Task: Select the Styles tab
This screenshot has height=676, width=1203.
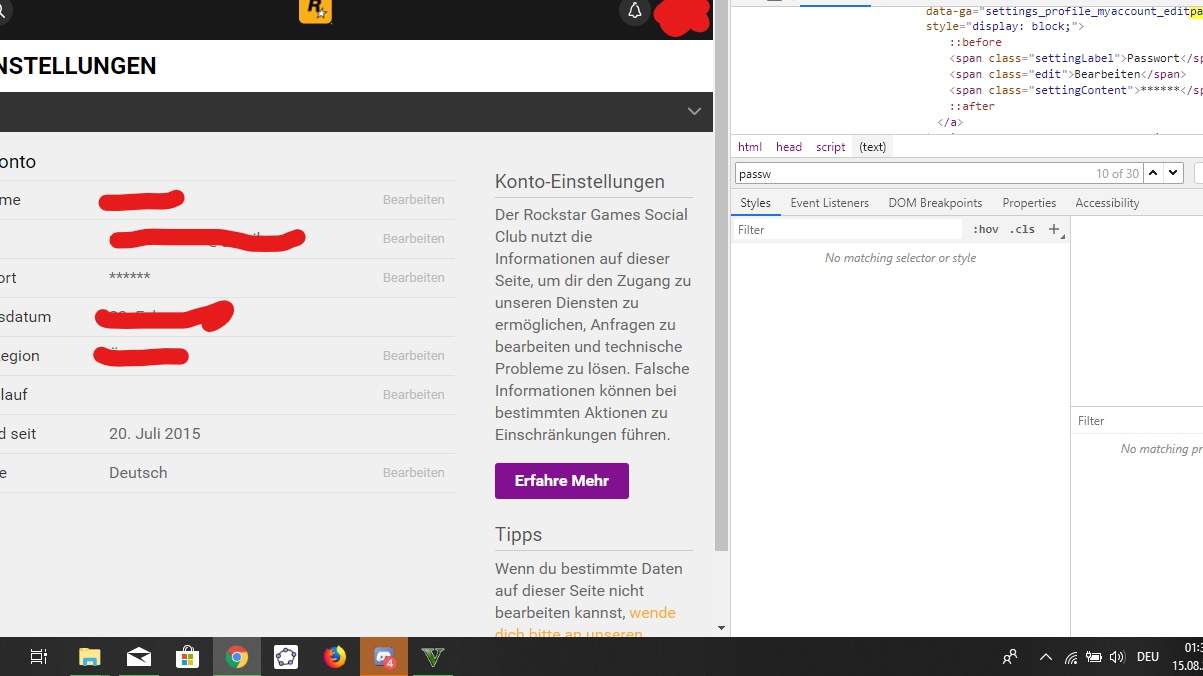Action: pyautogui.click(x=755, y=202)
